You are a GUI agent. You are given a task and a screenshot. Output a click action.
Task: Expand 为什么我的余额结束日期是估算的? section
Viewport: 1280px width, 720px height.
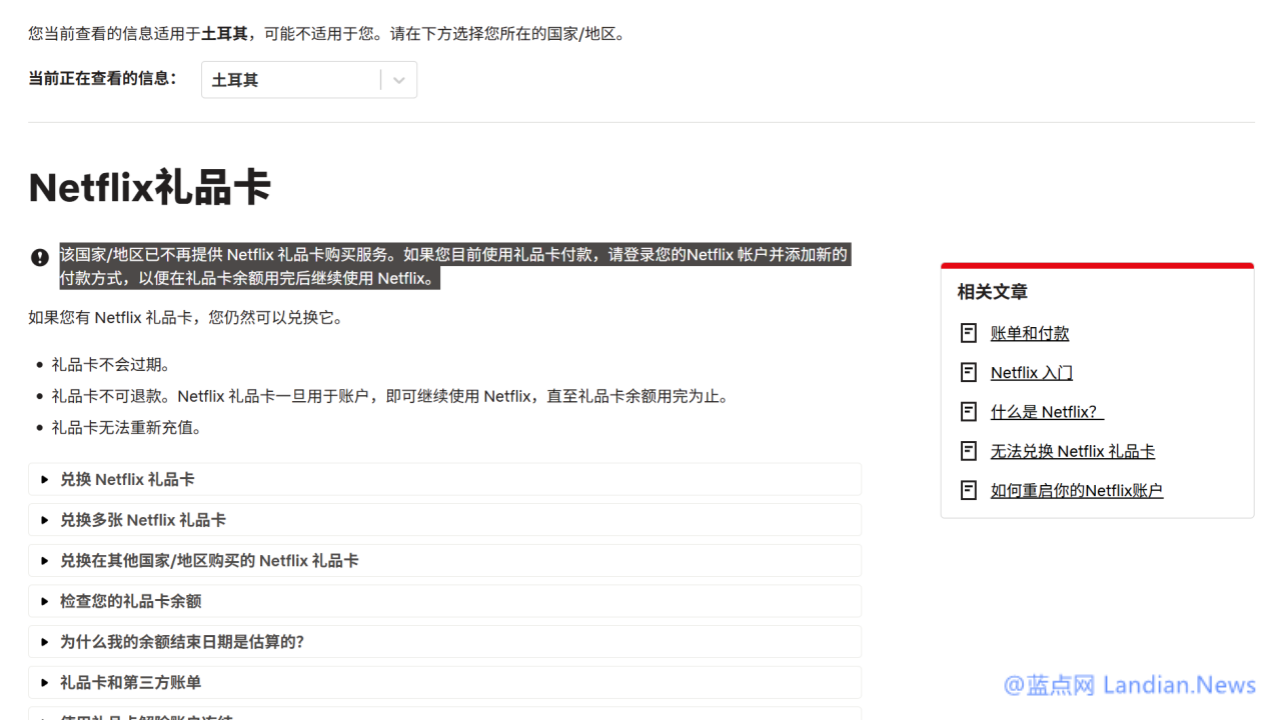pos(445,642)
